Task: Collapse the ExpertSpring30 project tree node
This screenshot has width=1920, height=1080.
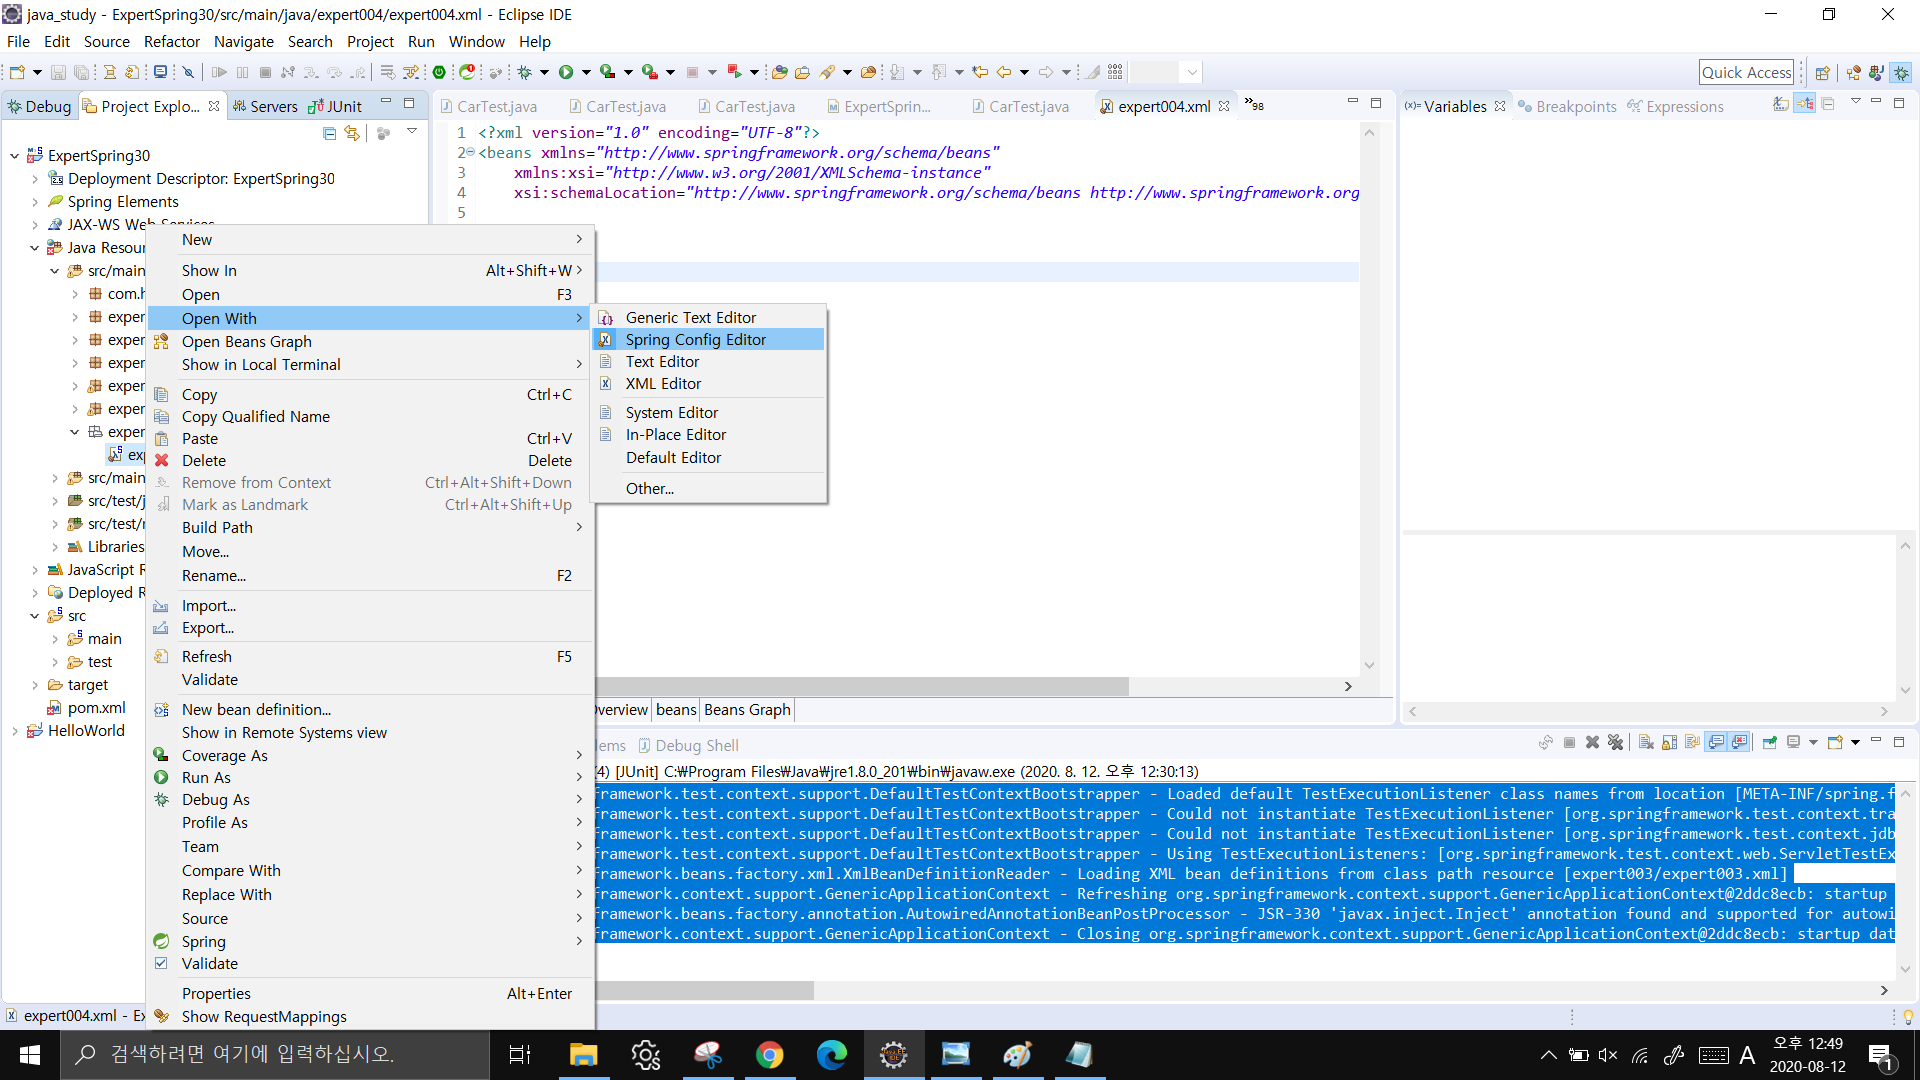Action: coord(14,156)
